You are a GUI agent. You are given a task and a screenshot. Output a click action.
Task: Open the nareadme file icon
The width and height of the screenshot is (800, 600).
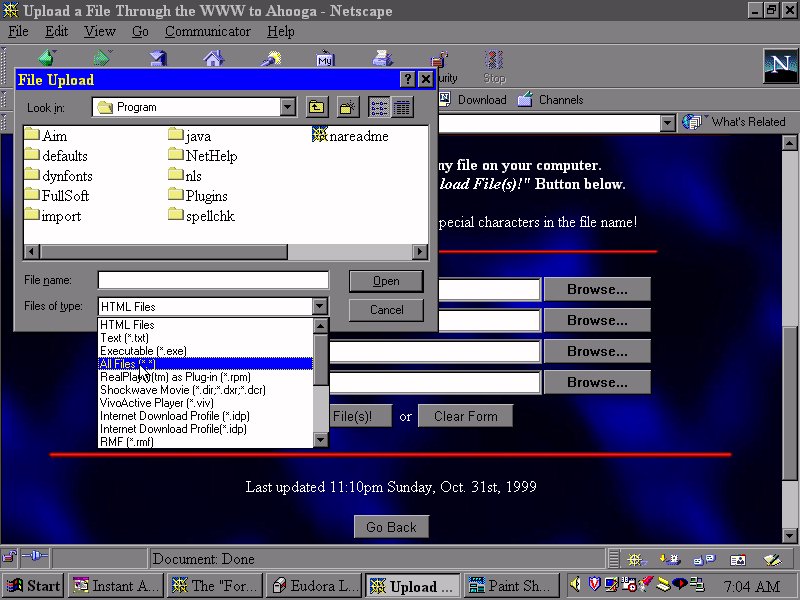[320, 136]
